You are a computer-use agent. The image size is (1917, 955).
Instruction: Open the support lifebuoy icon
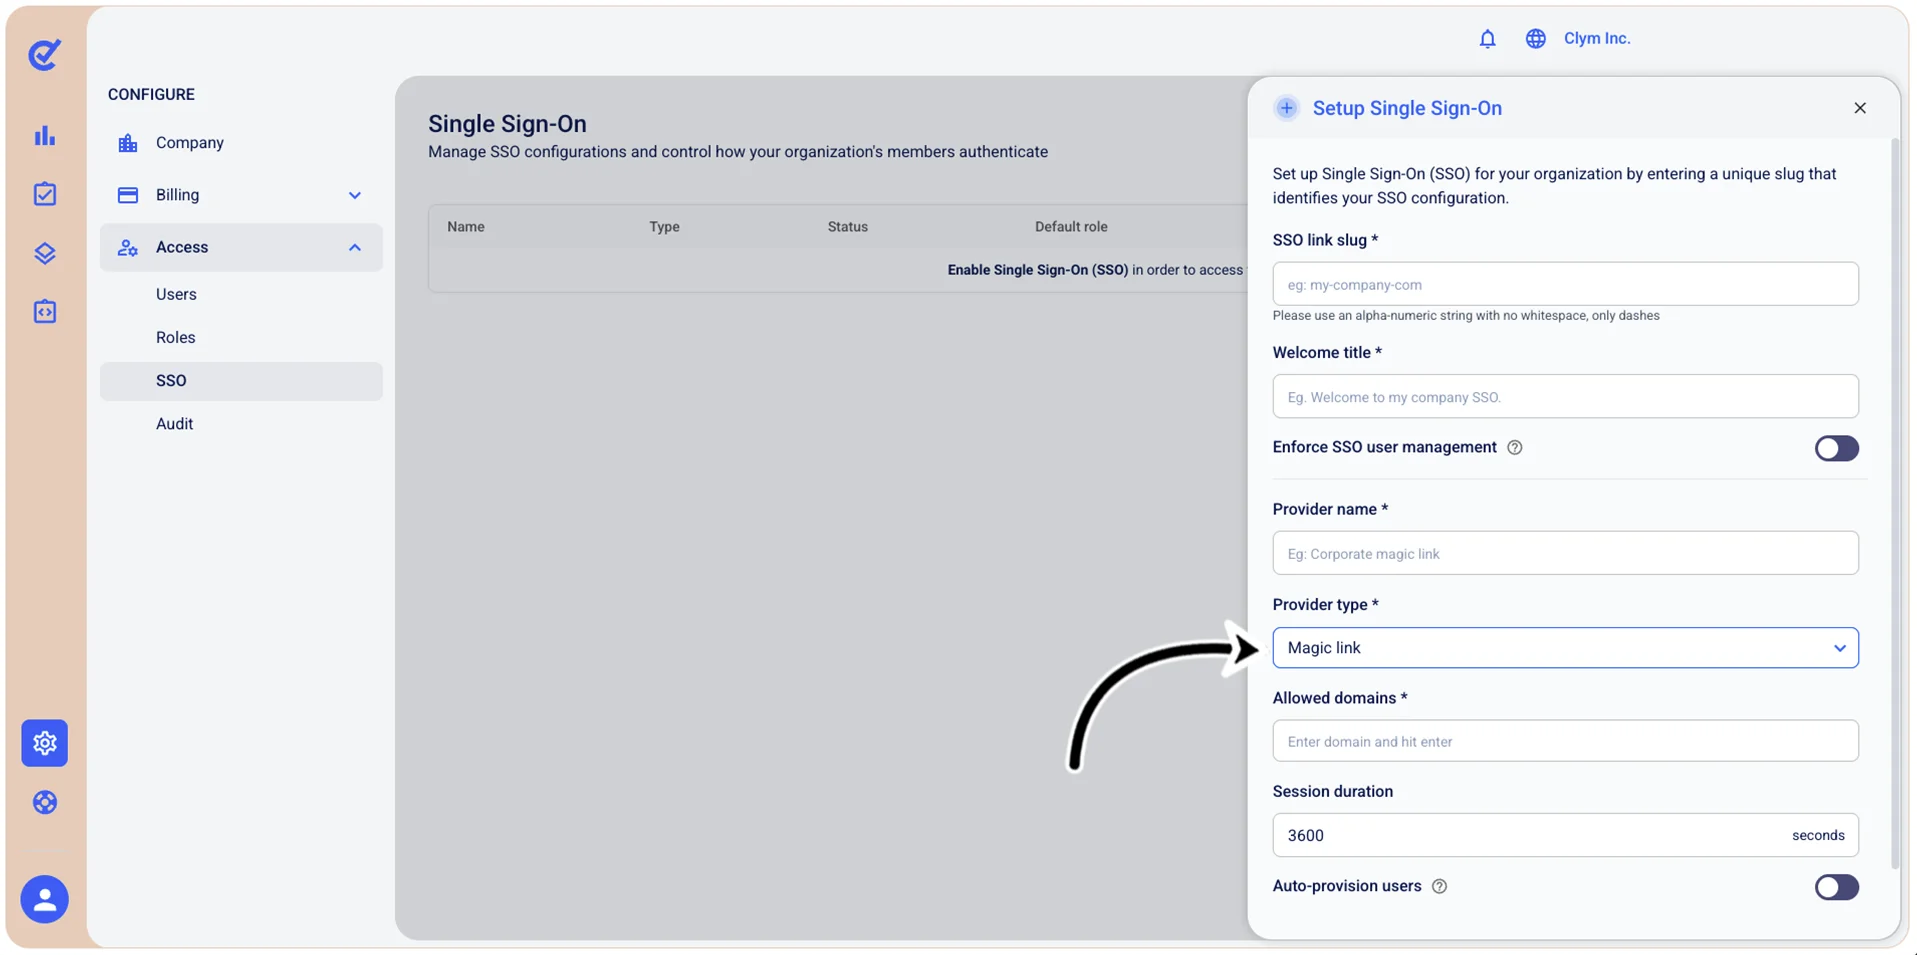pos(44,802)
